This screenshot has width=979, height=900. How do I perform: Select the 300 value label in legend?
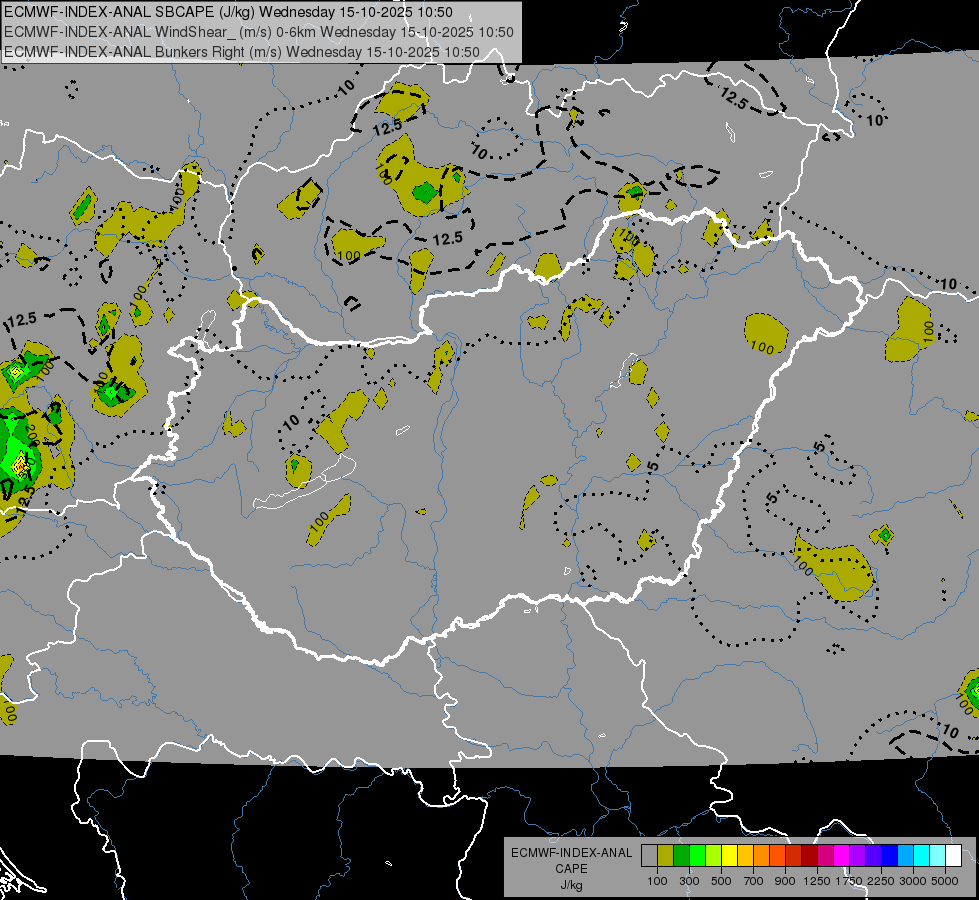tap(689, 881)
